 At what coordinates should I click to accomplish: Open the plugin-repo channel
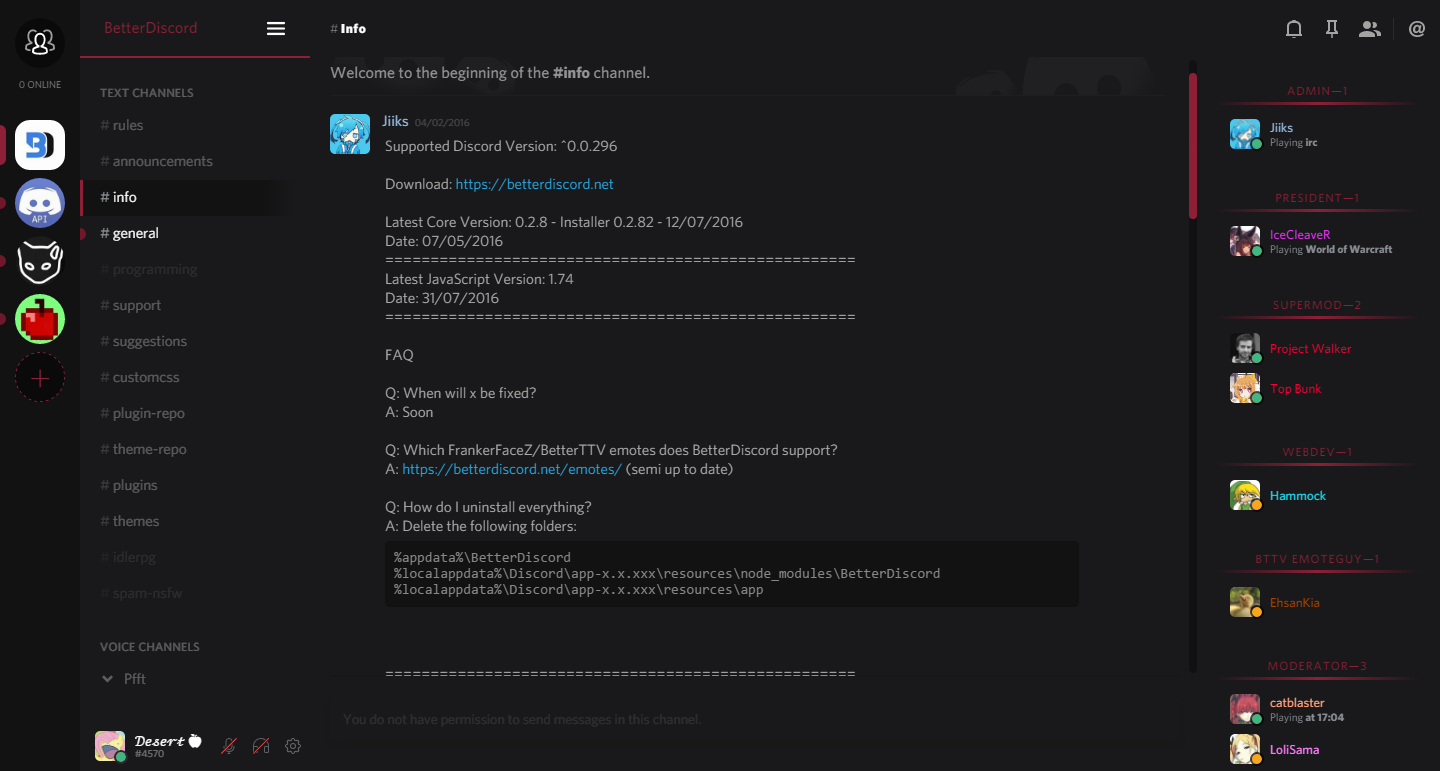click(195, 413)
